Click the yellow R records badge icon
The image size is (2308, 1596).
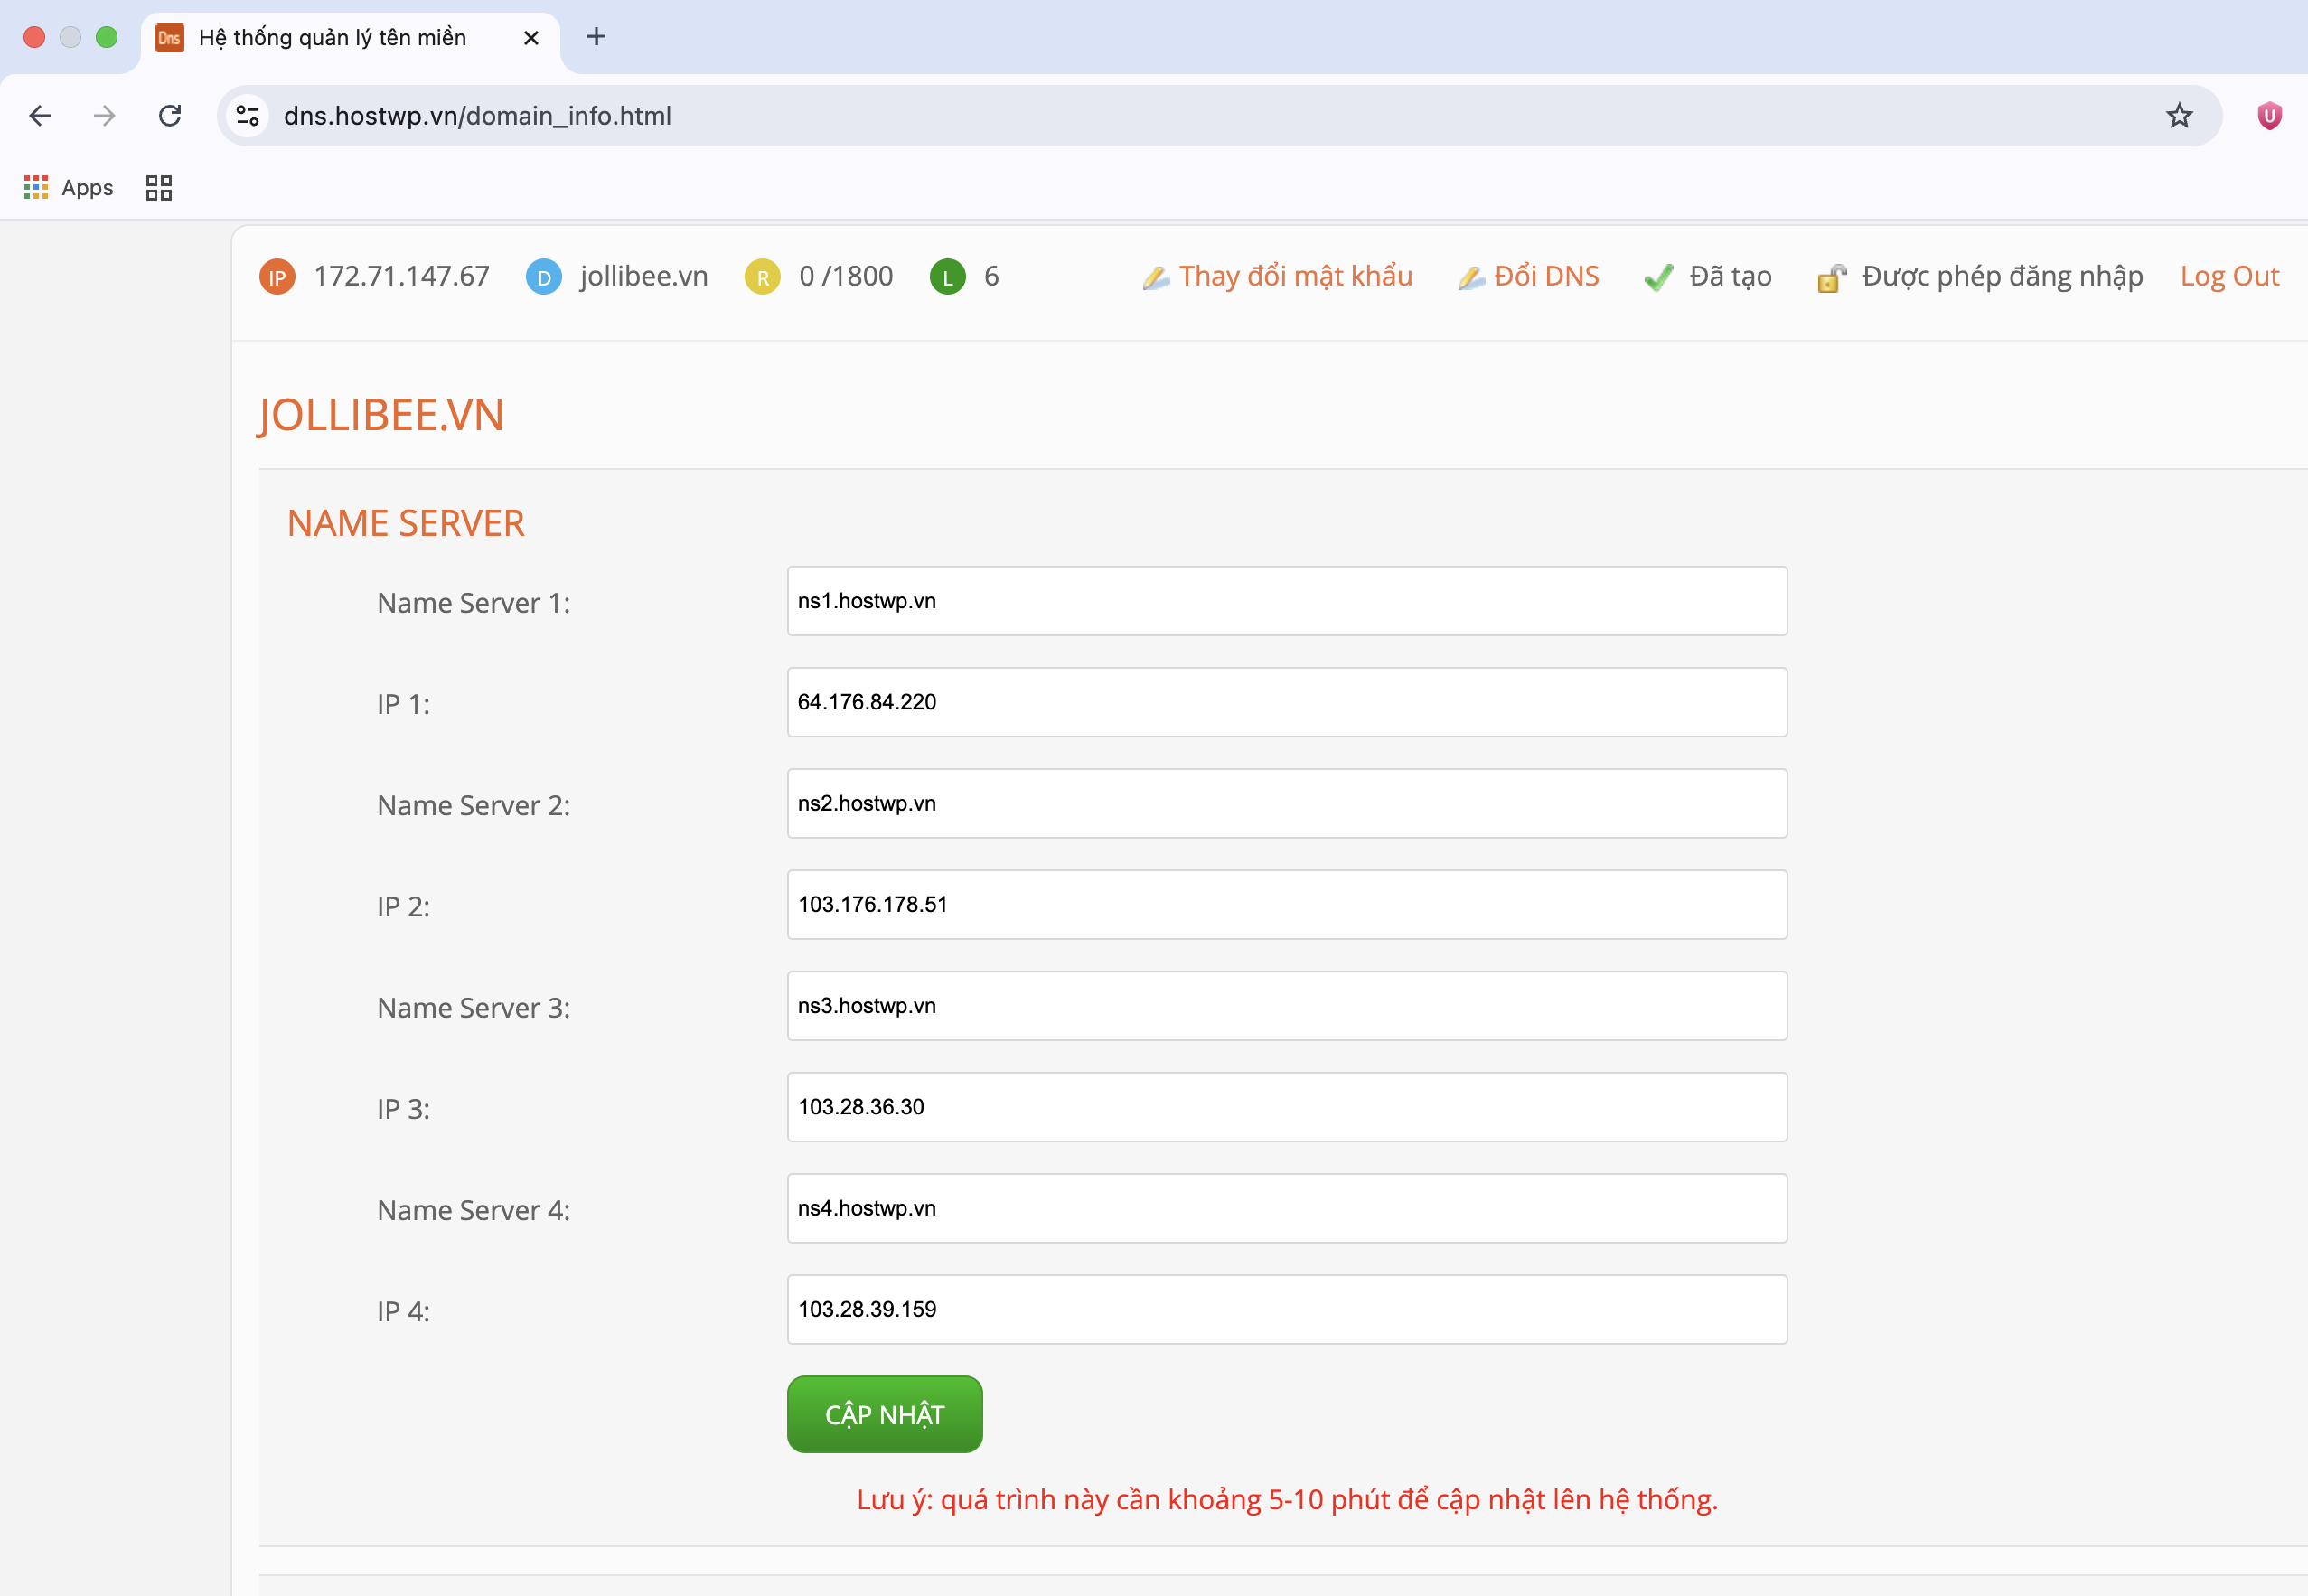click(762, 277)
